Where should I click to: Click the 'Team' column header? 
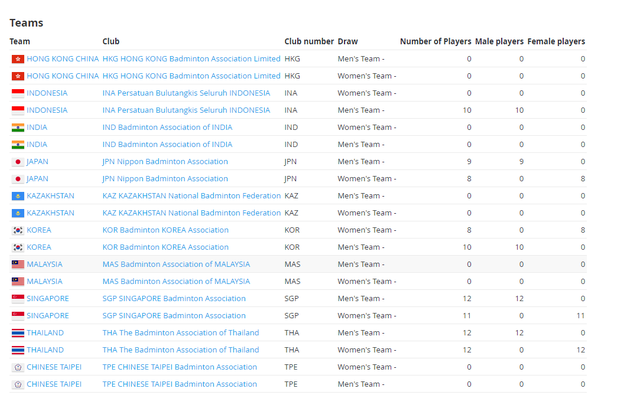20,42
